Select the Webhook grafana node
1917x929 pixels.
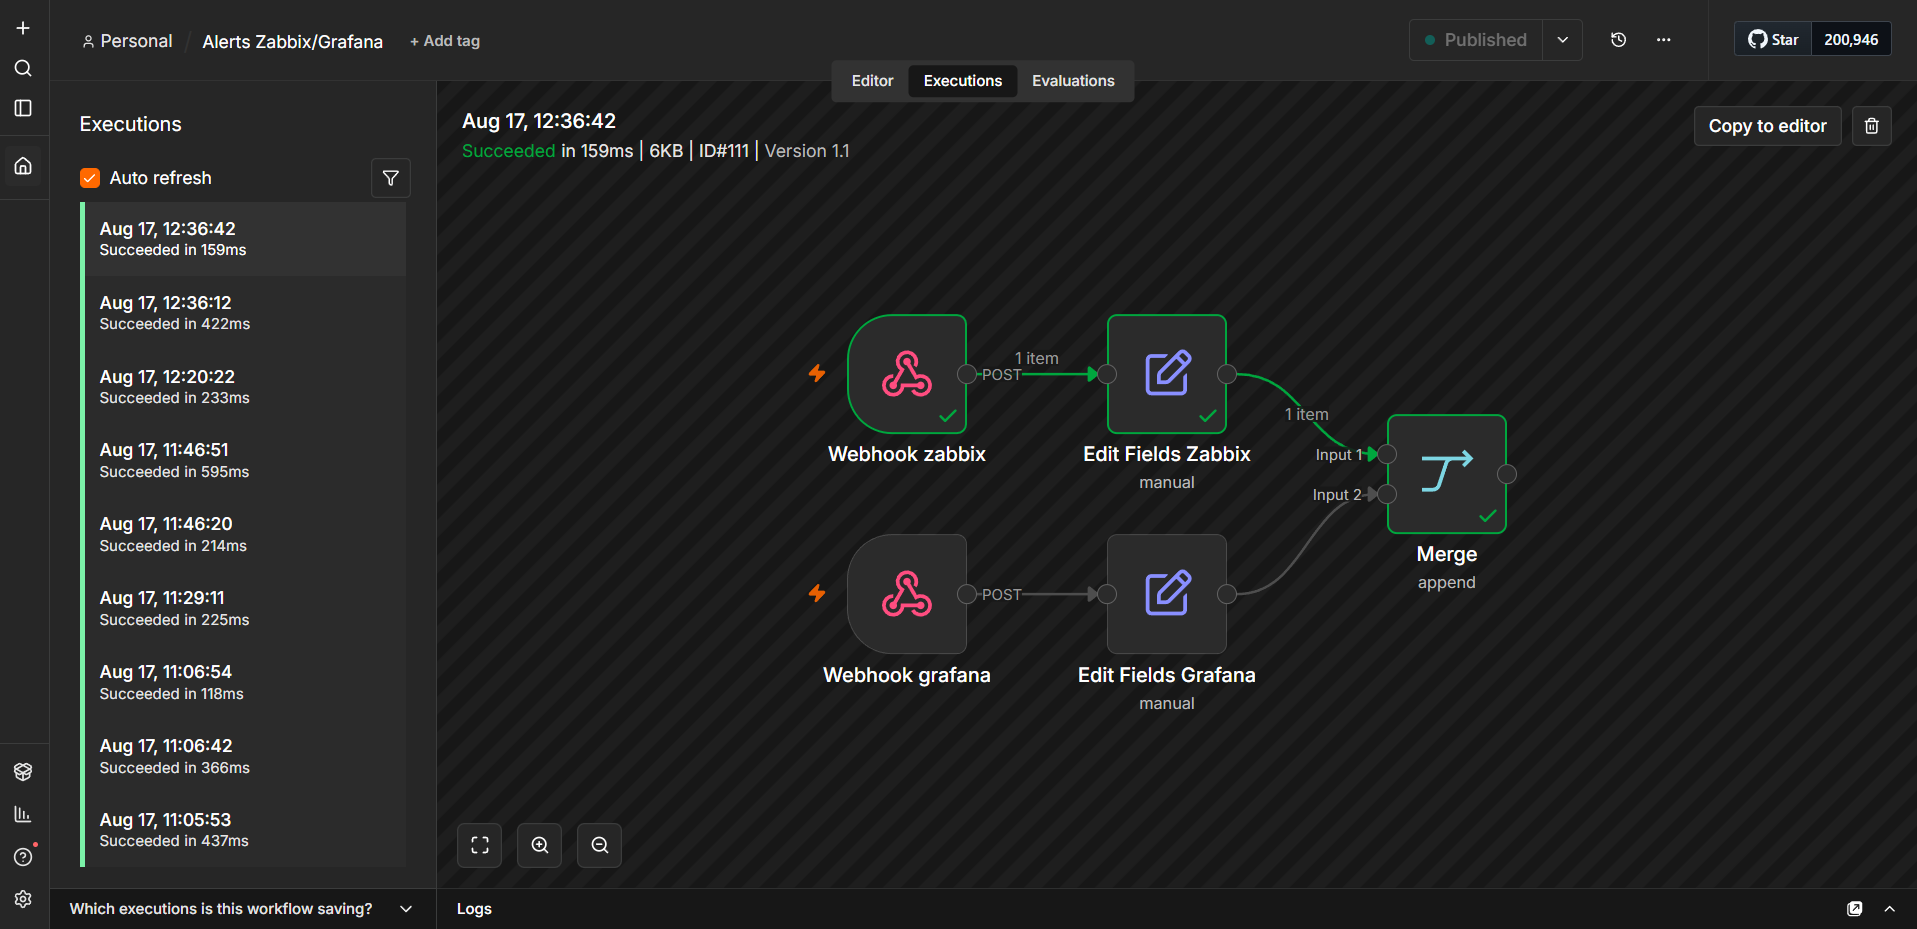point(907,594)
